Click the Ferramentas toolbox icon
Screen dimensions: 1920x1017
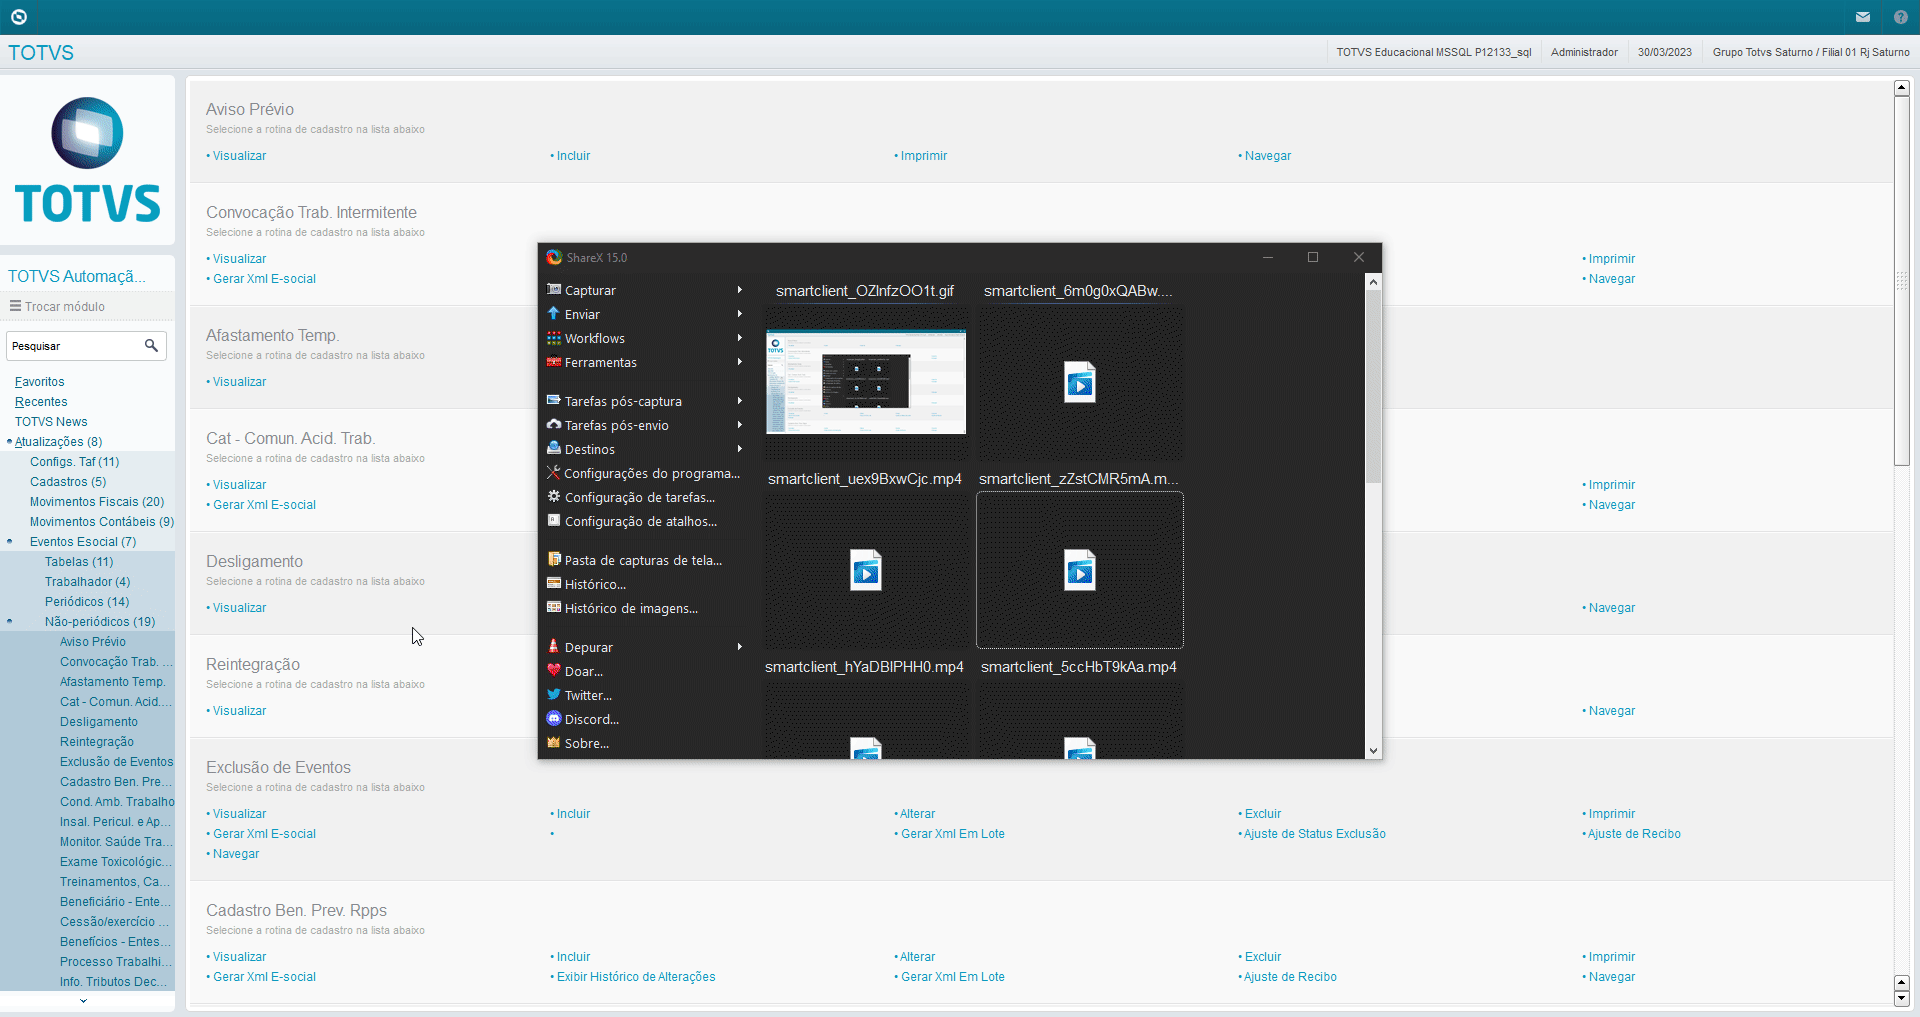[553, 361]
